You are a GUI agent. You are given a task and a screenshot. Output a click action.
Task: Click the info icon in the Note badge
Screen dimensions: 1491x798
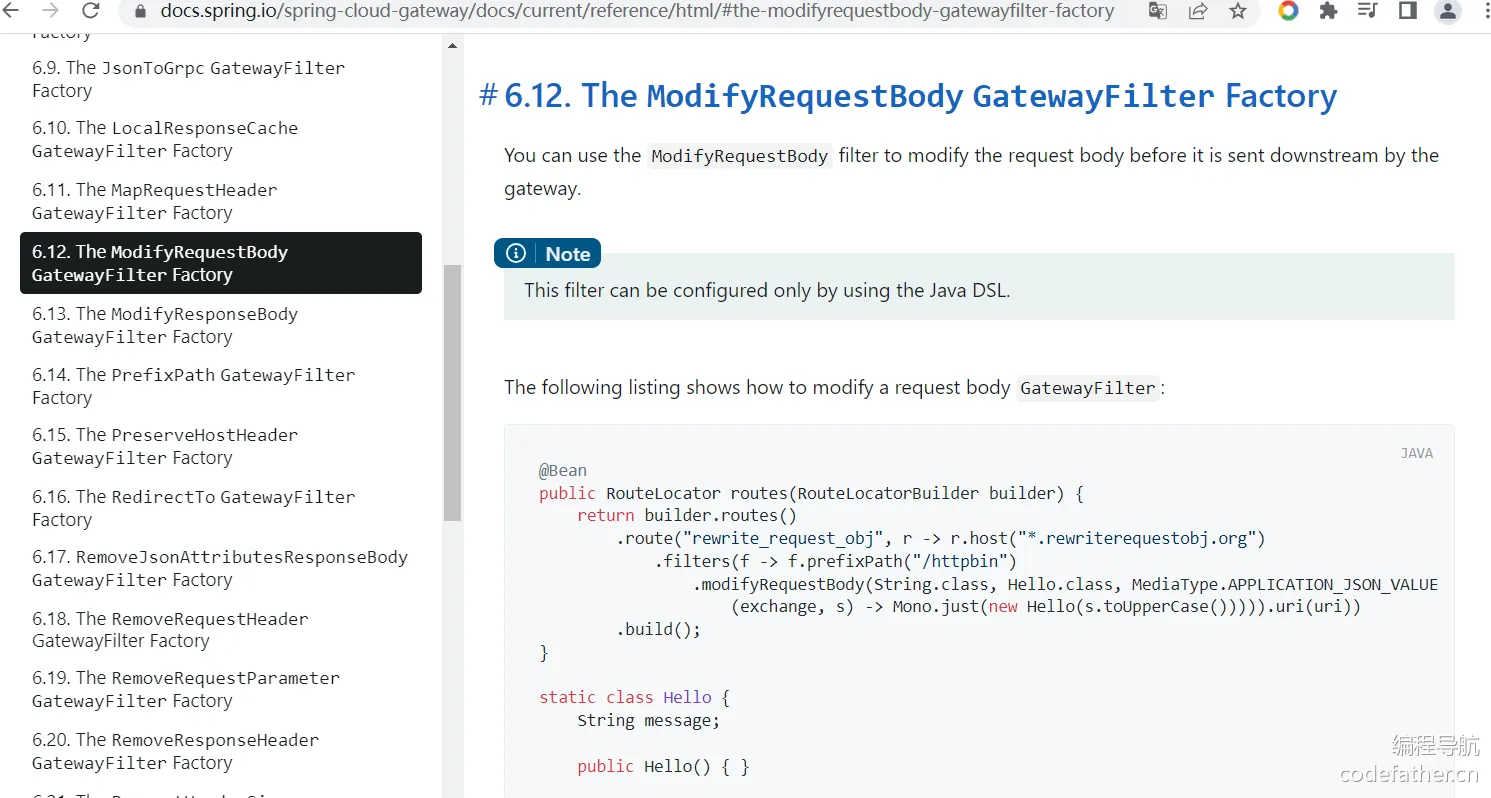(516, 254)
